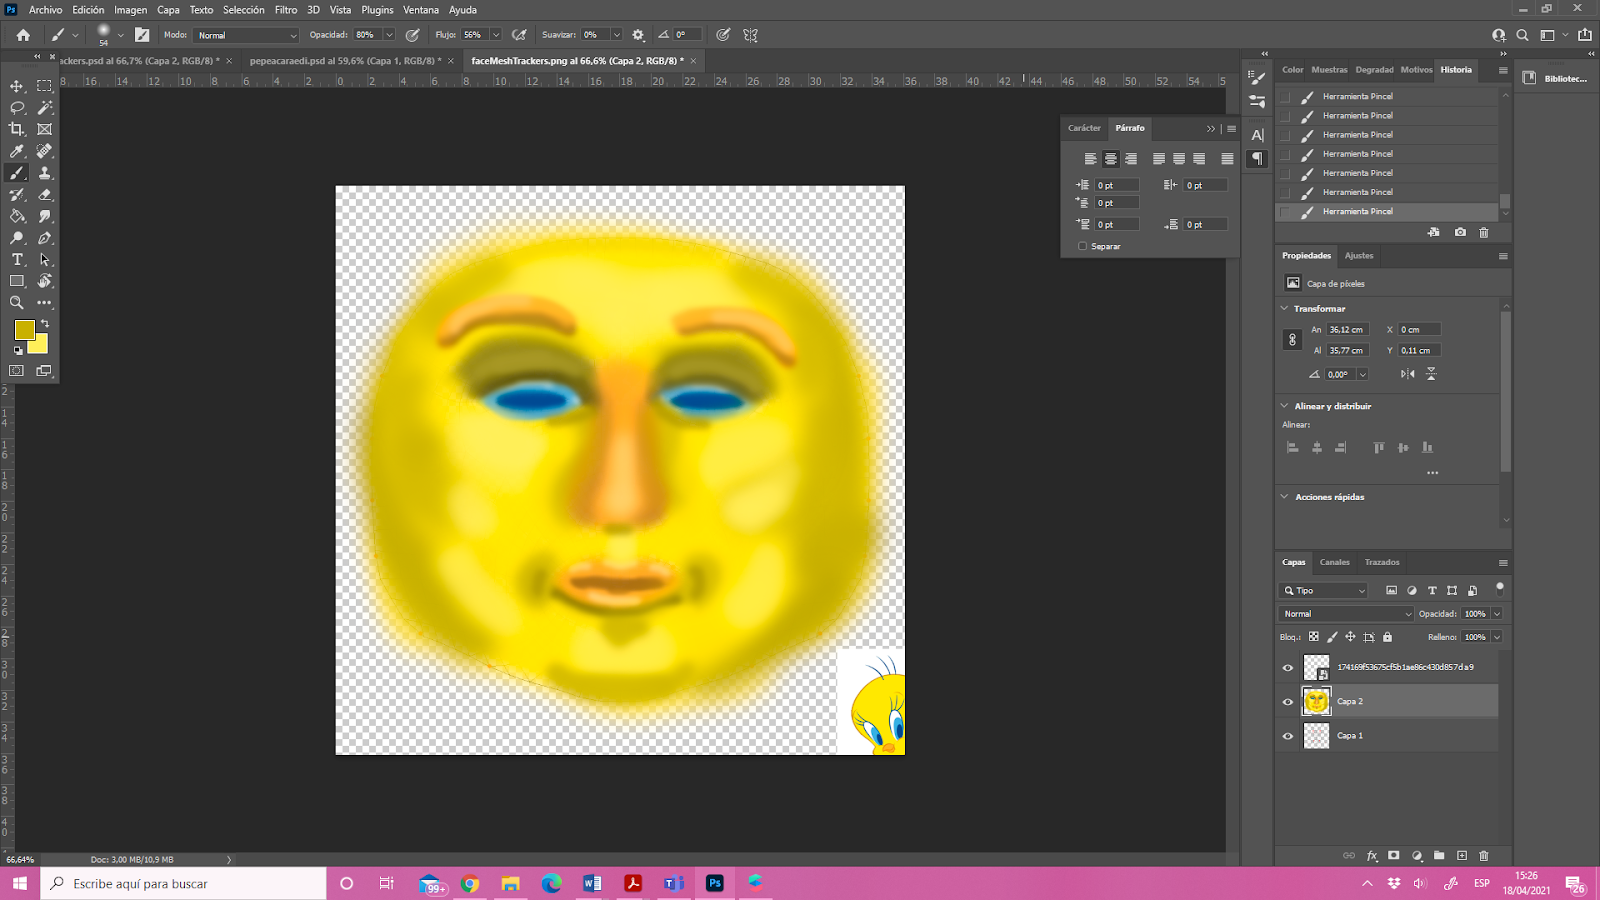Viewport: 1600px width, 900px height.
Task: Click the foreground color swatch
Action: (25, 329)
